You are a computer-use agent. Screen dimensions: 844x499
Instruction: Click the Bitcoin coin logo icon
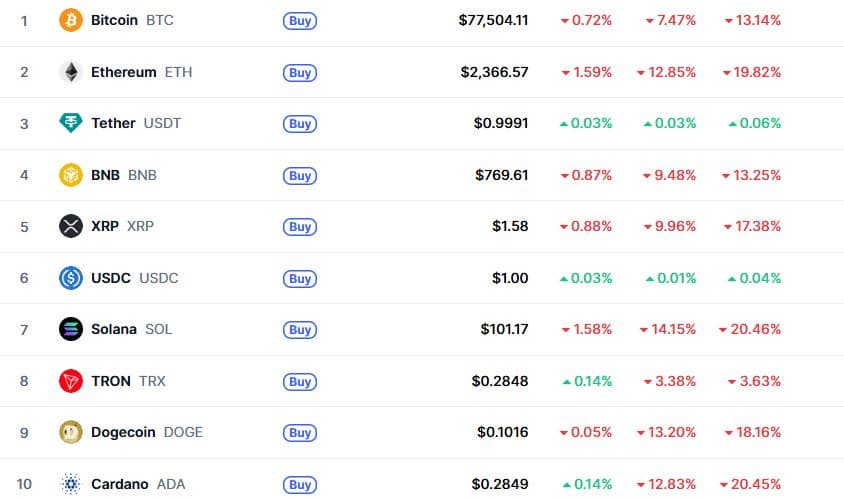(x=71, y=20)
